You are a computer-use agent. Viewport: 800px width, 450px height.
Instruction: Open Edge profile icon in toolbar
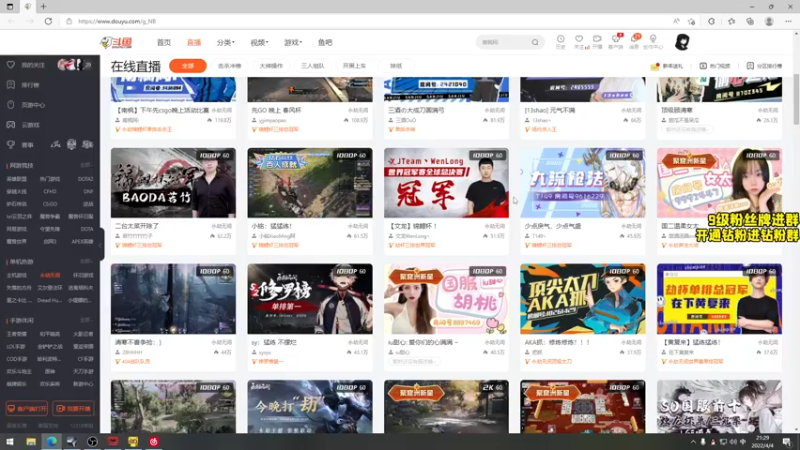pos(769,21)
